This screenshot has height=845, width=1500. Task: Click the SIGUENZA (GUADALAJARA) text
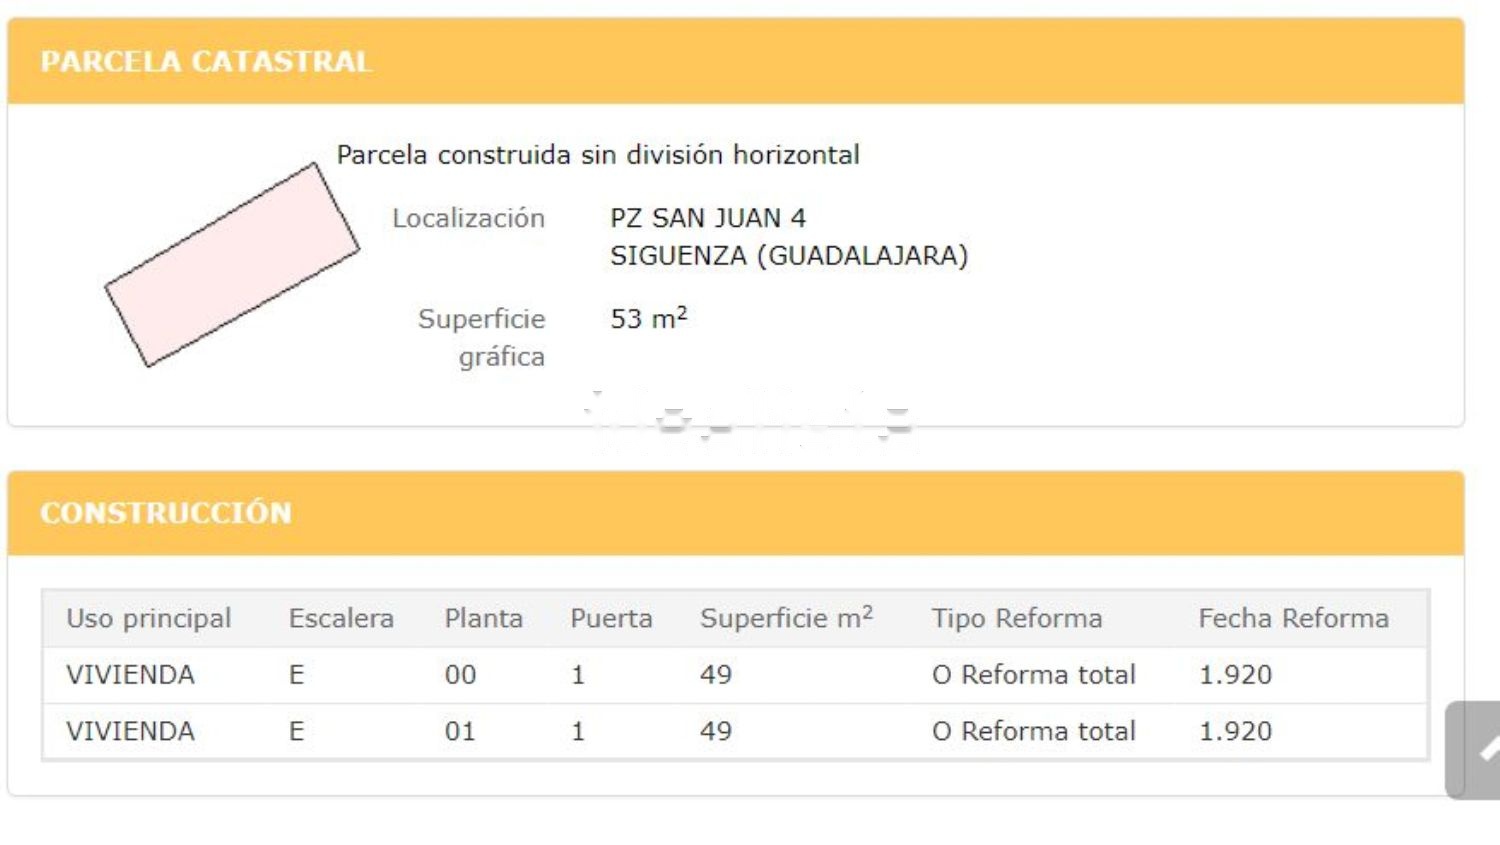point(789,256)
